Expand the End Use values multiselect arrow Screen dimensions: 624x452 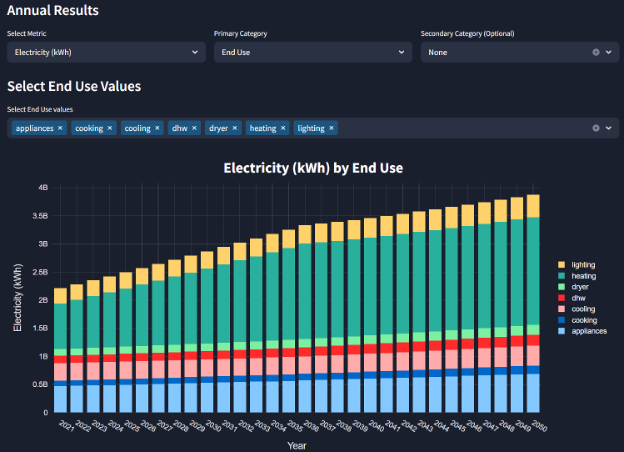coord(611,128)
